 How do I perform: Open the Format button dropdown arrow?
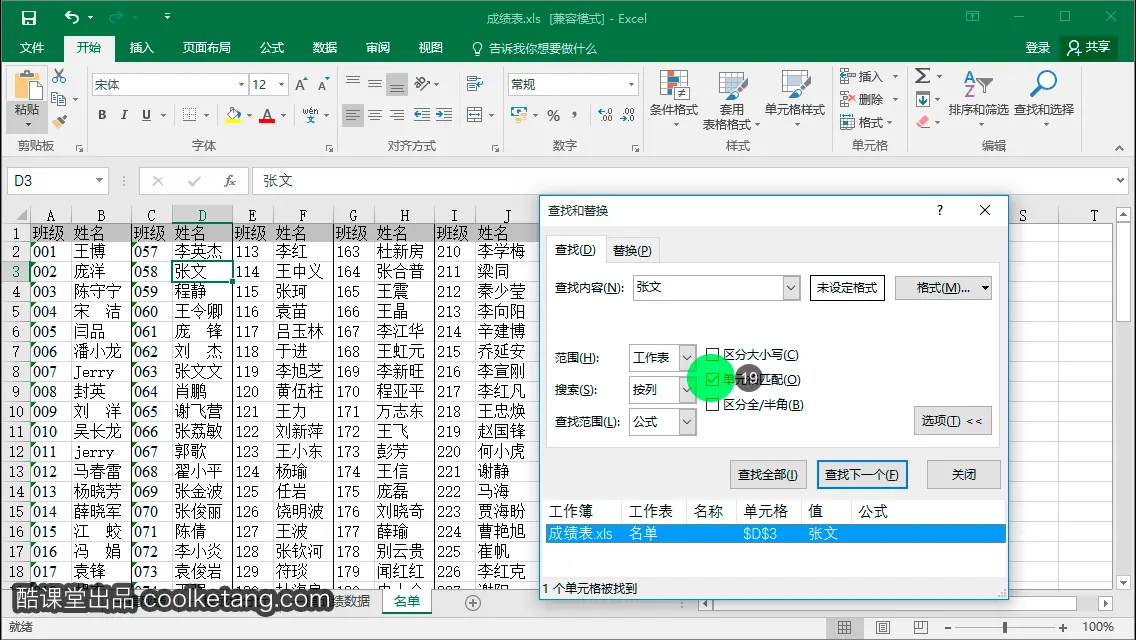tap(985, 288)
